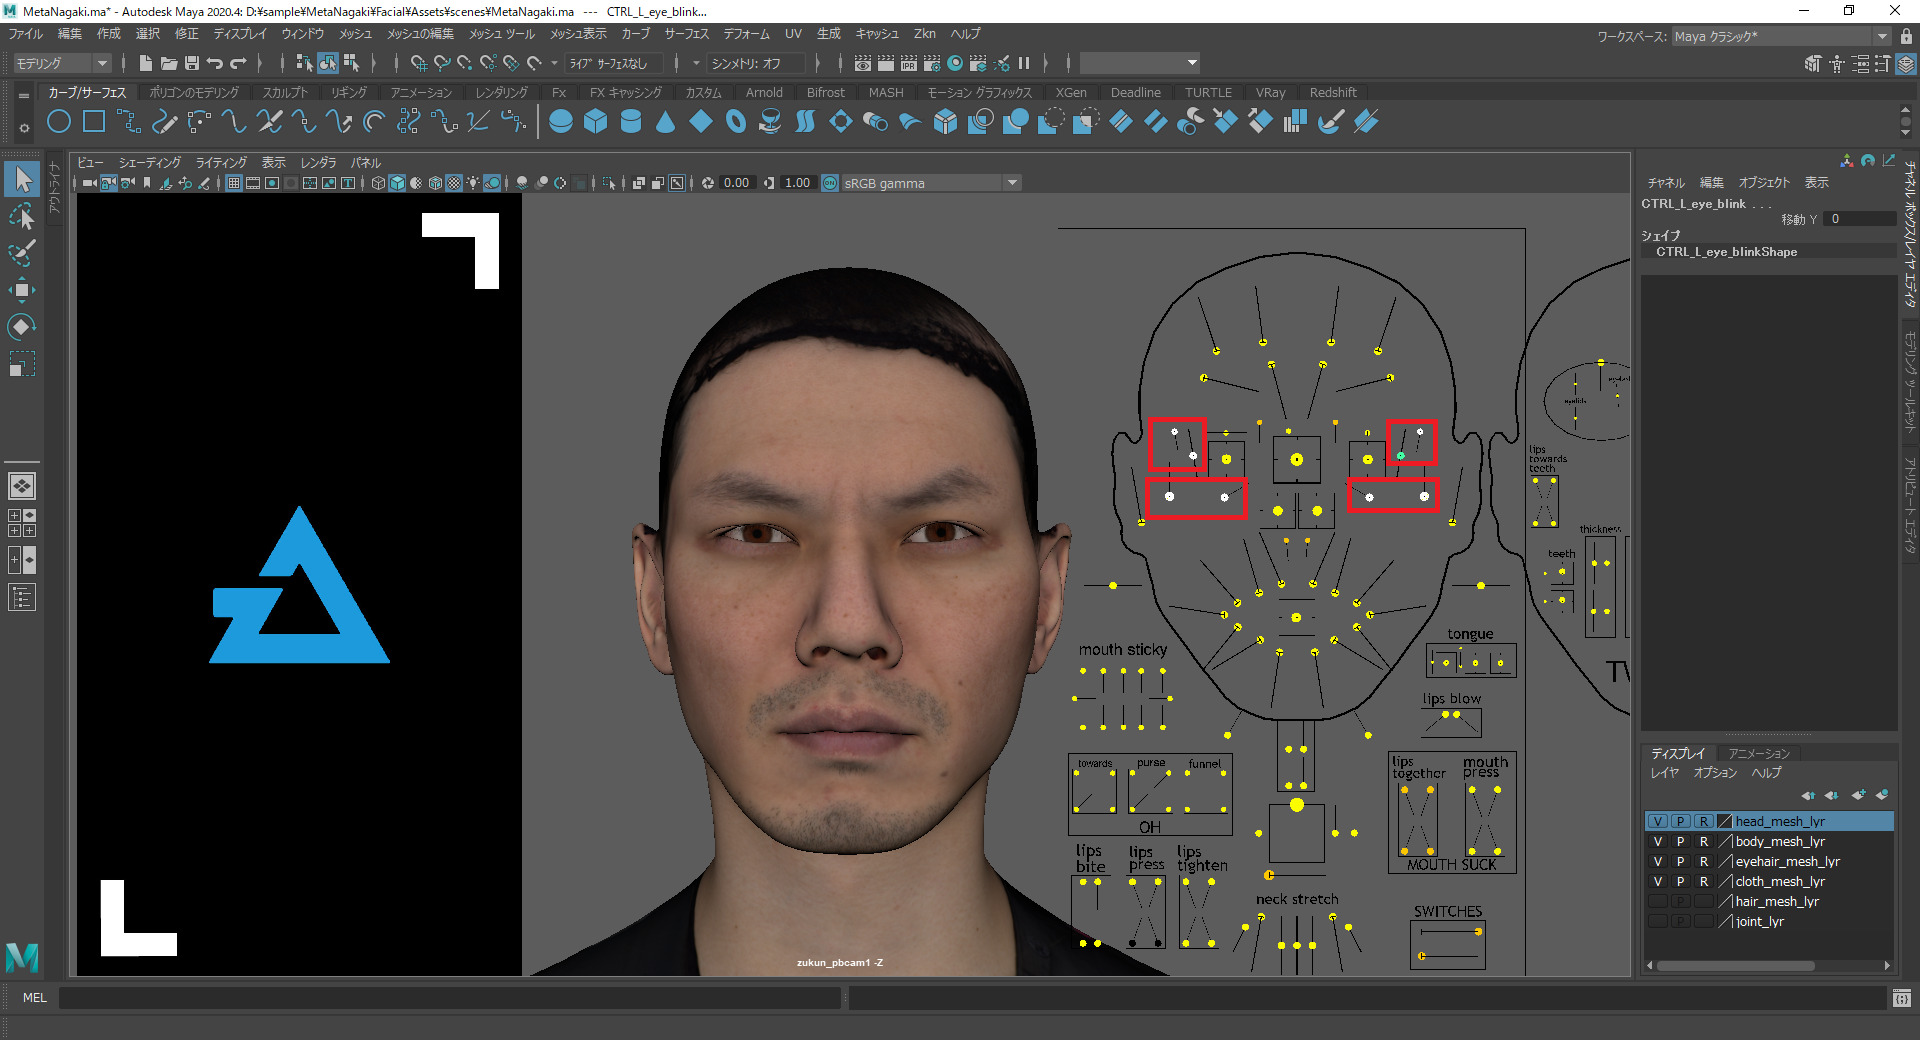This screenshot has height=1040, width=1920.
Task: Activate the Move tool in toolbox
Action: coord(21,291)
